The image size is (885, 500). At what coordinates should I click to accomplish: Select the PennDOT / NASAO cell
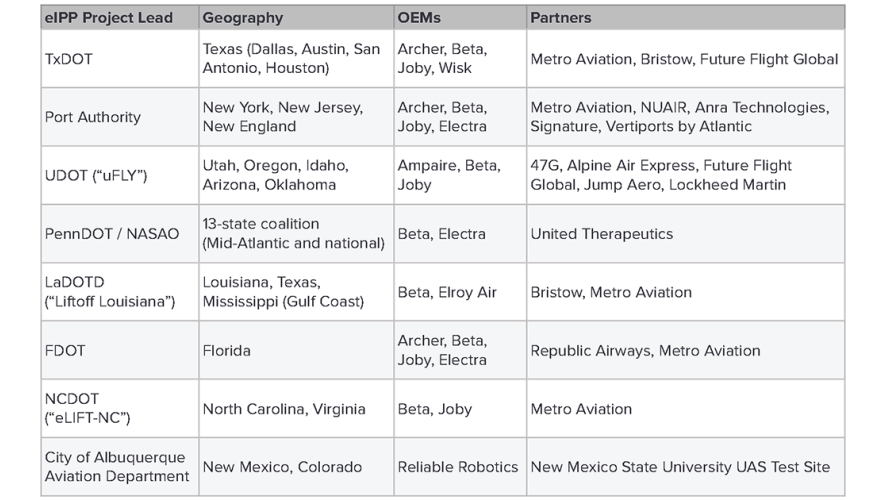112,234
